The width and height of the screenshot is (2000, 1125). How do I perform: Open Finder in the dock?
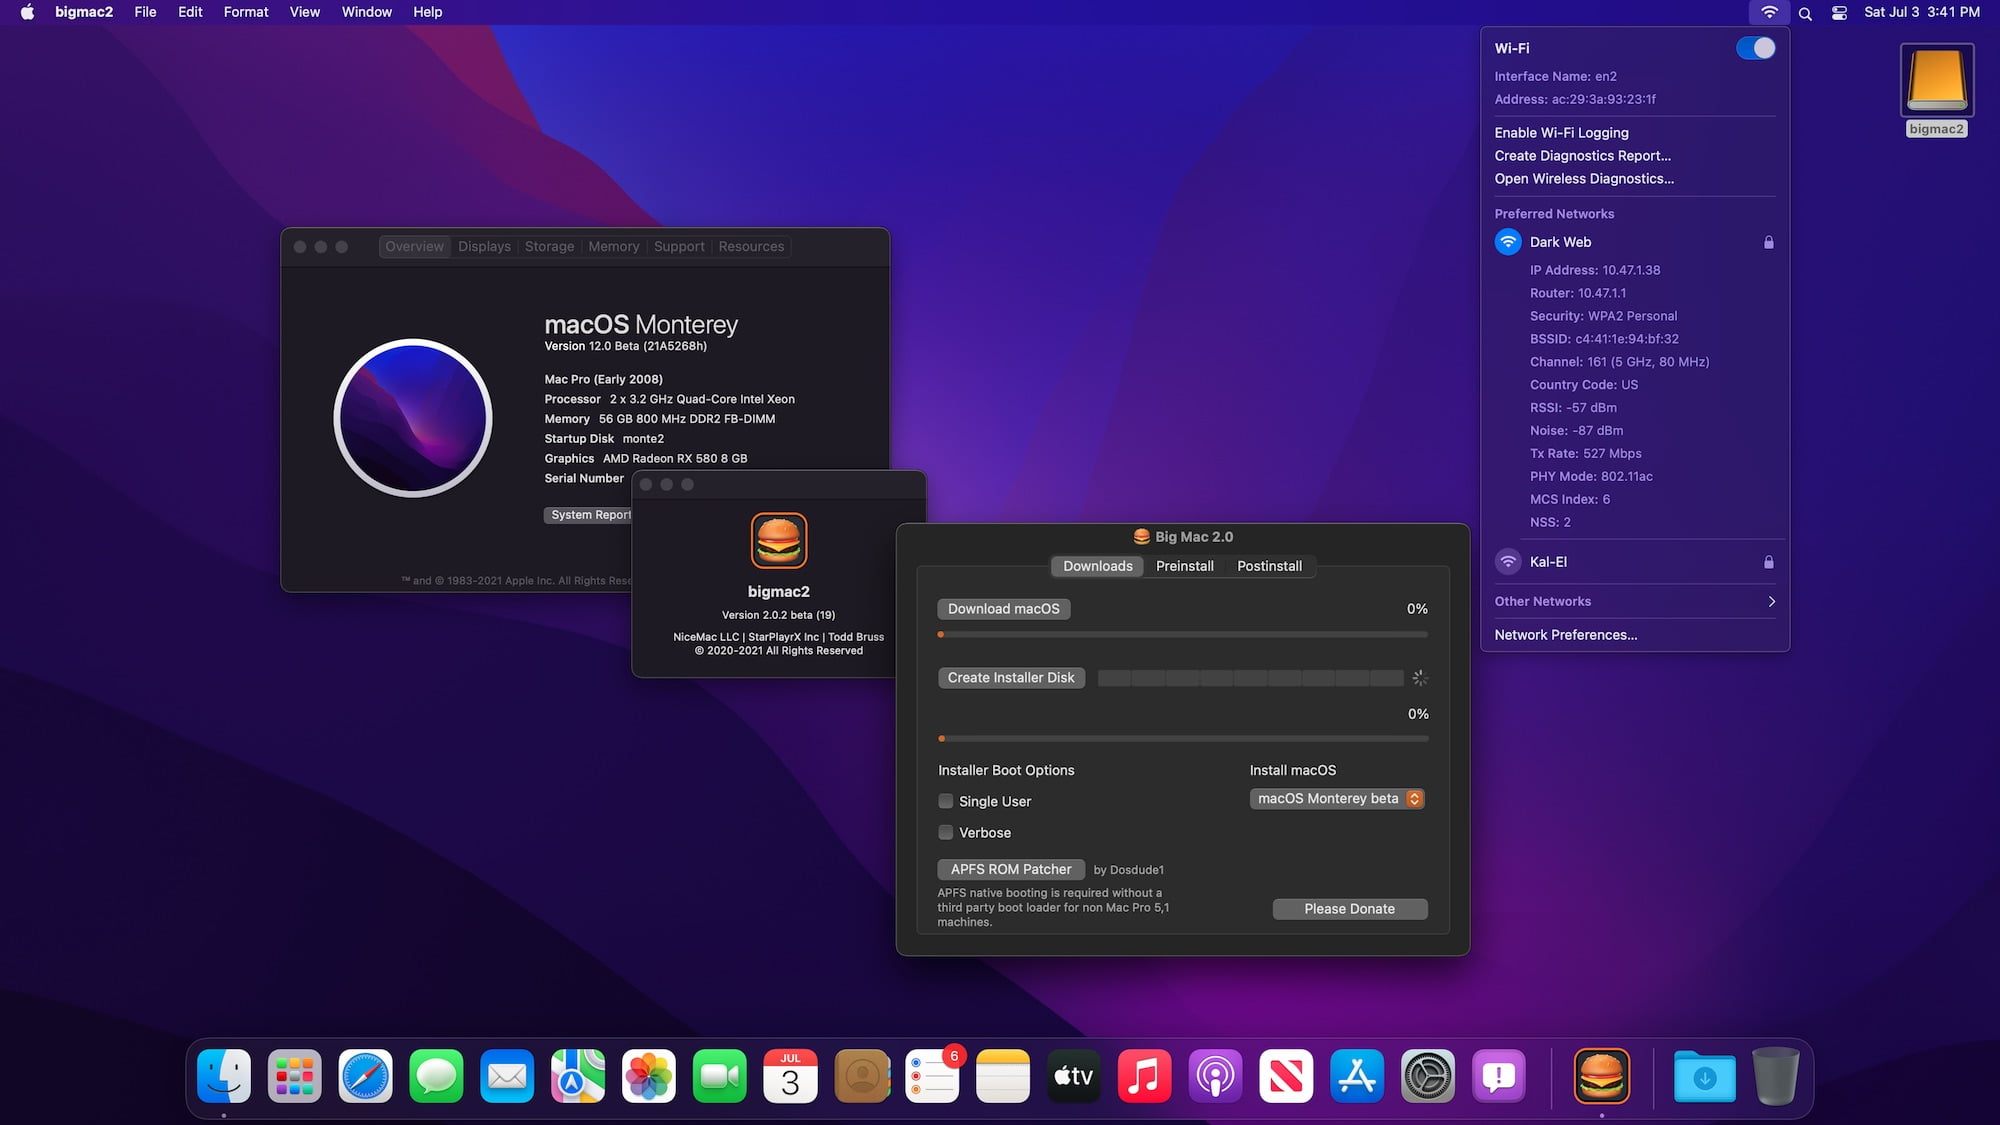(224, 1077)
